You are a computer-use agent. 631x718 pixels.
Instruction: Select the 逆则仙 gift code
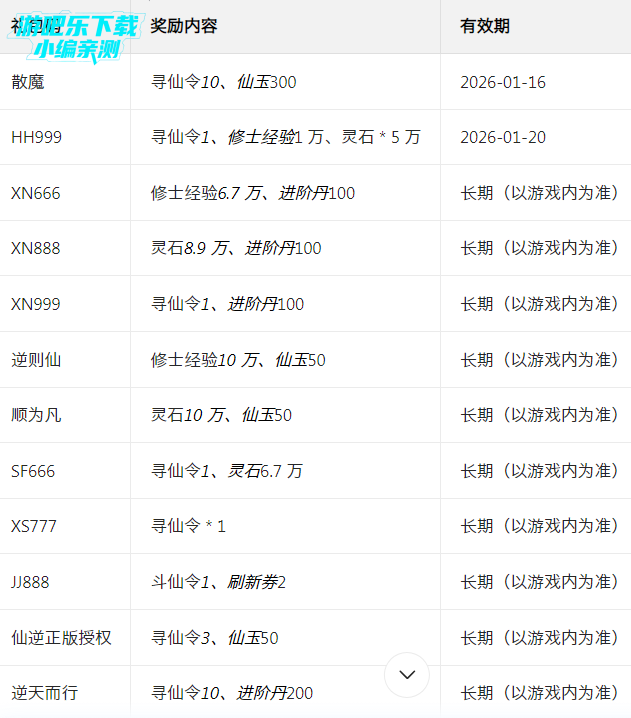pyautogui.click(x=36, y=360)
